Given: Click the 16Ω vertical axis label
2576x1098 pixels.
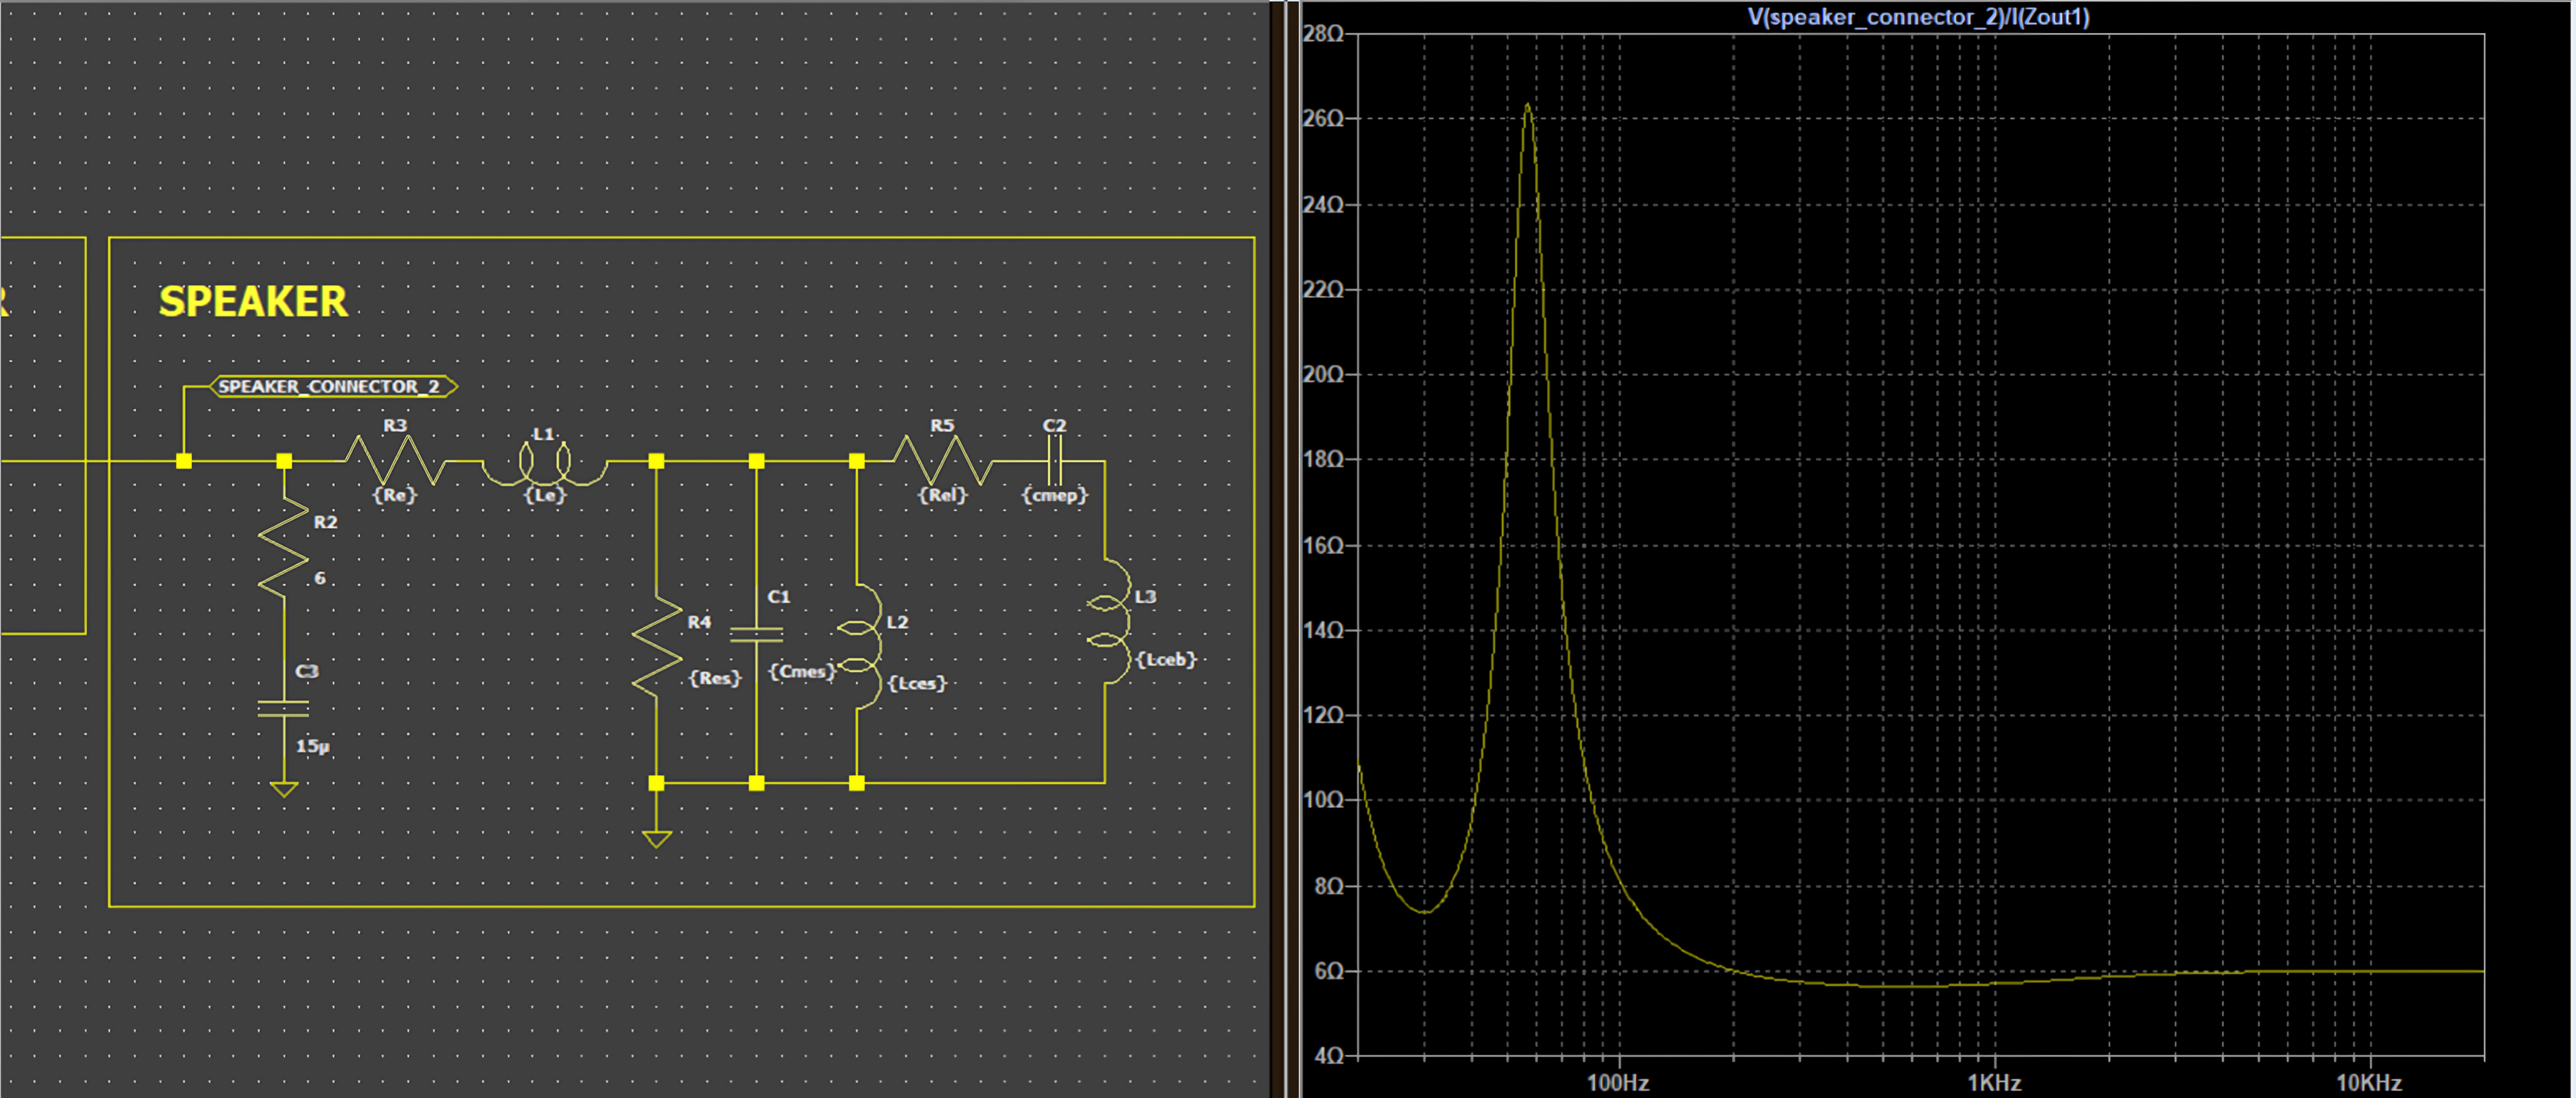Looking at the screenshot, I should pos(1323,546).
